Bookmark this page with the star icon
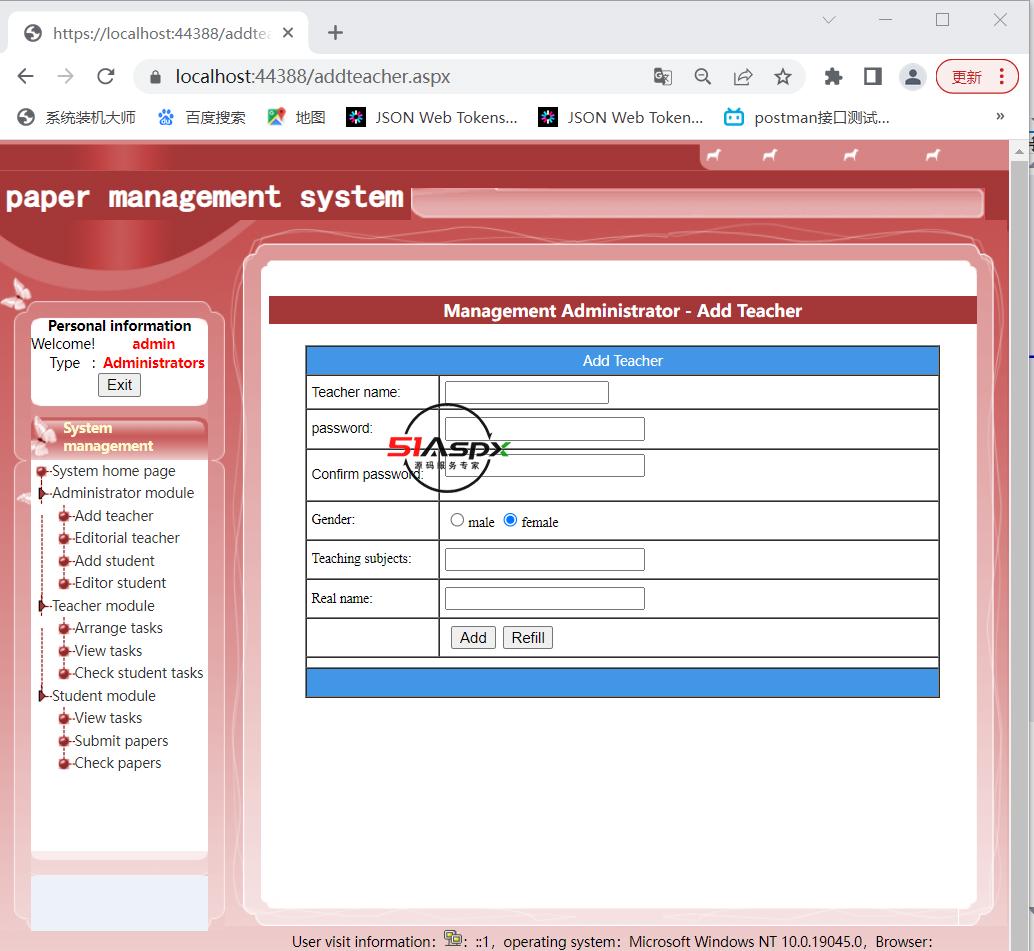This screenshot has width=1034, height=951. [x=783, y=77]
